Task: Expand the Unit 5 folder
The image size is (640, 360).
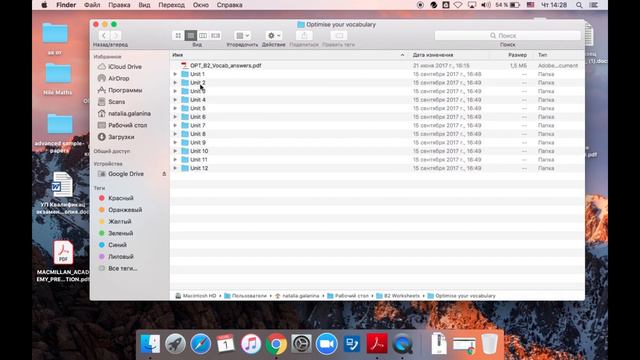Action: (175, 109)
